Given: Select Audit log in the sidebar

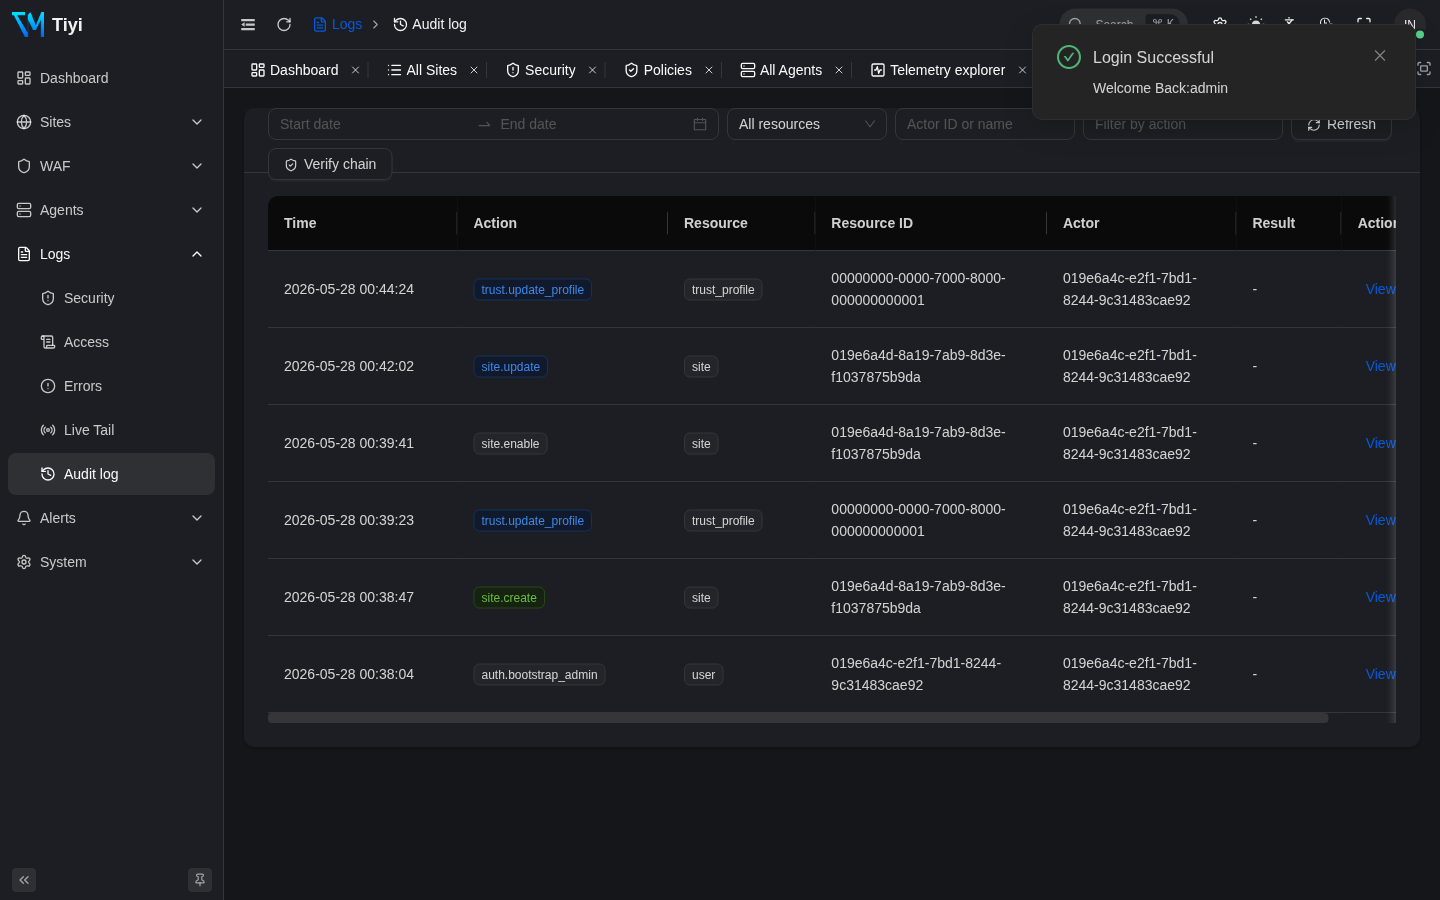Looking at the screenshot, I should coord(111,474).
